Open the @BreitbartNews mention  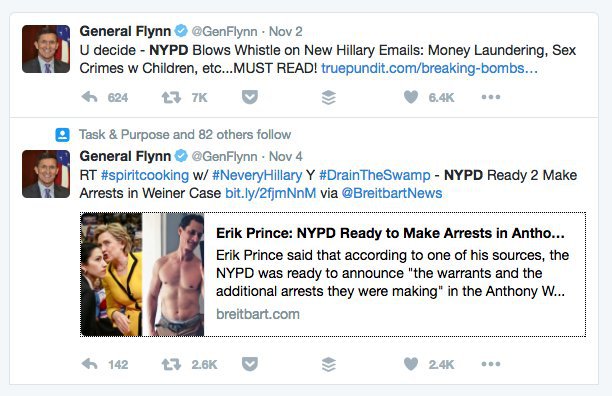[x=391, y=193]
